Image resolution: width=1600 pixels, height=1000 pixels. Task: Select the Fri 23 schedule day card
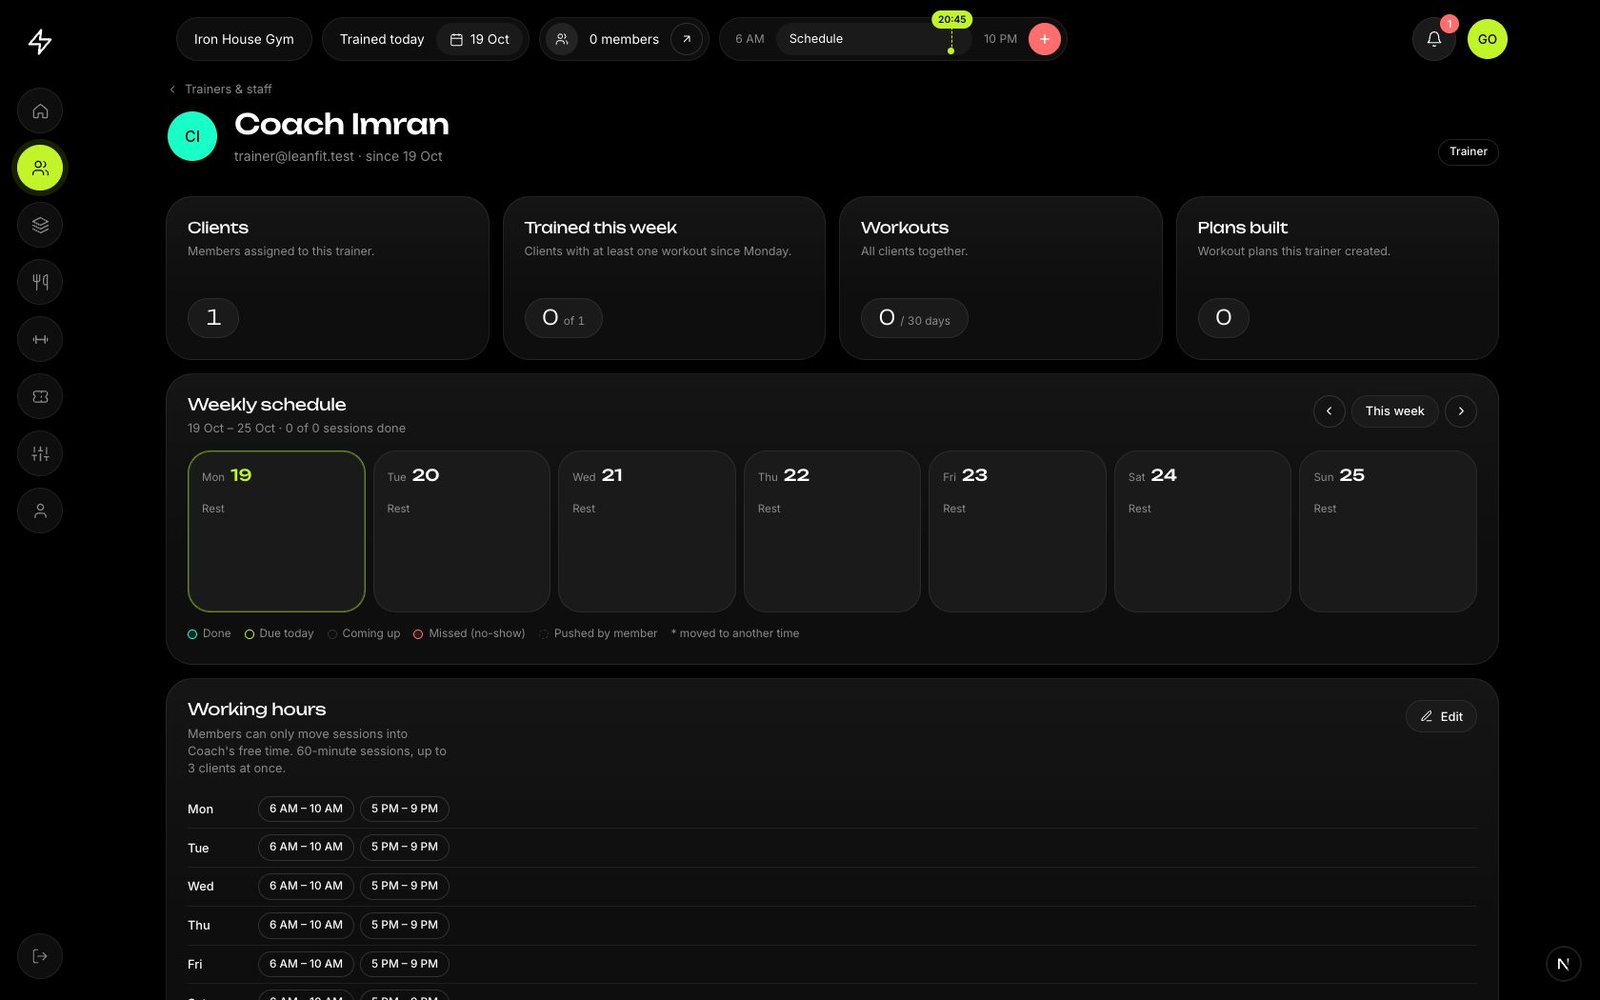[1017, 531]
